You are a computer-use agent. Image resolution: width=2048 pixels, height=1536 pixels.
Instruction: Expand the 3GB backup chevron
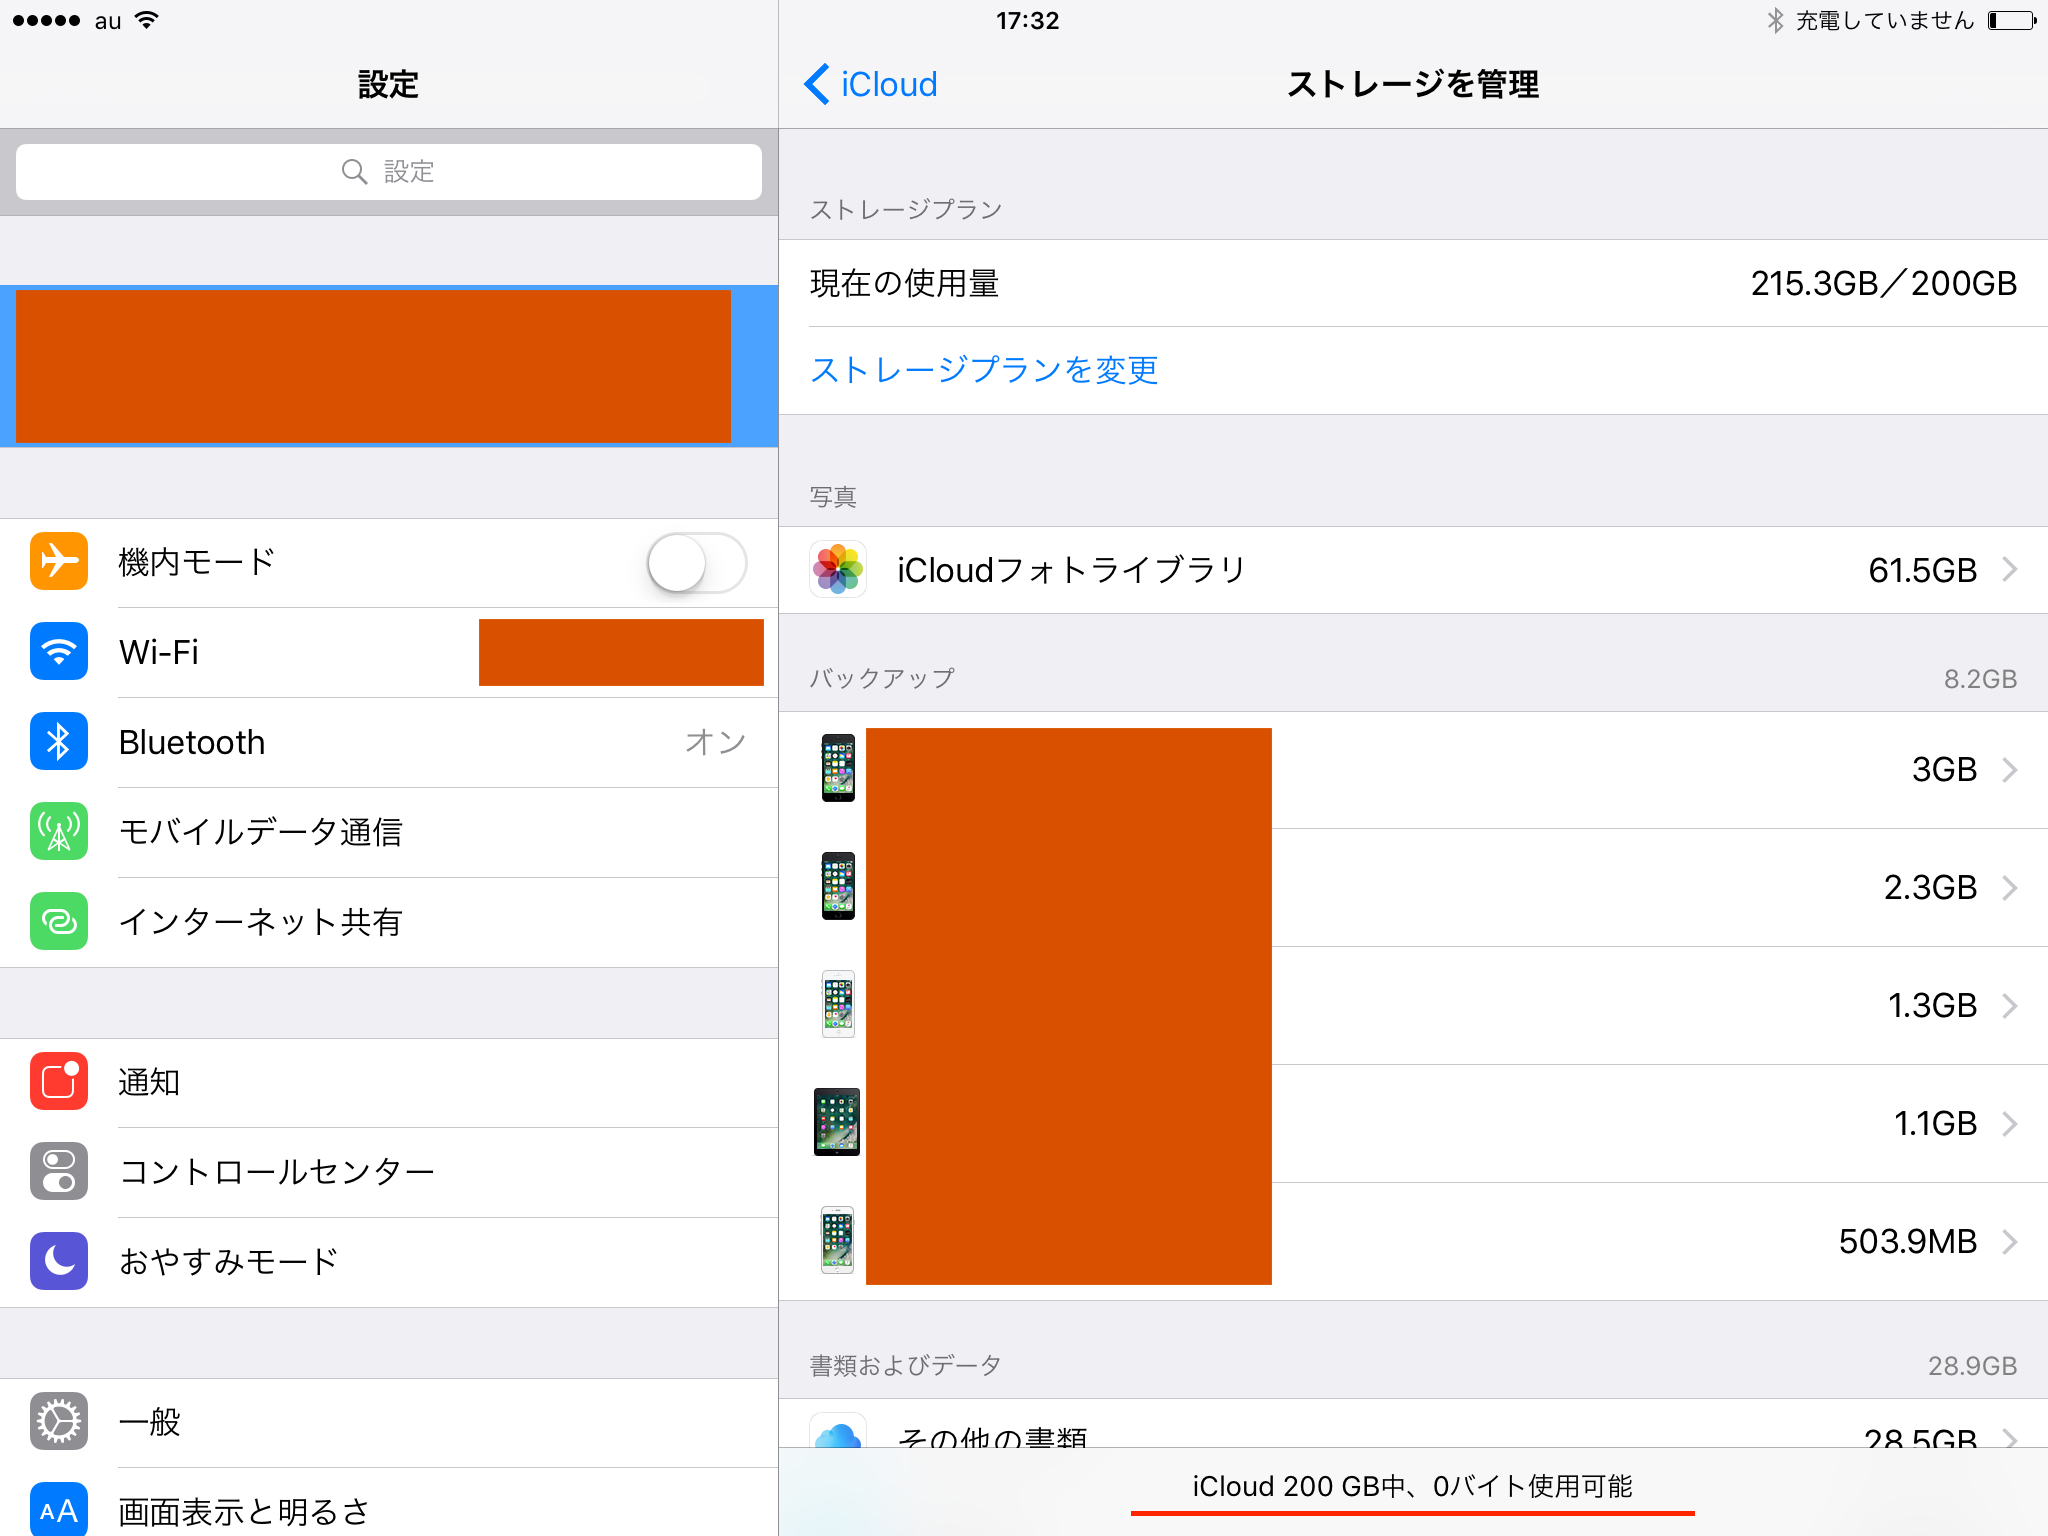tap(2010, 770)
